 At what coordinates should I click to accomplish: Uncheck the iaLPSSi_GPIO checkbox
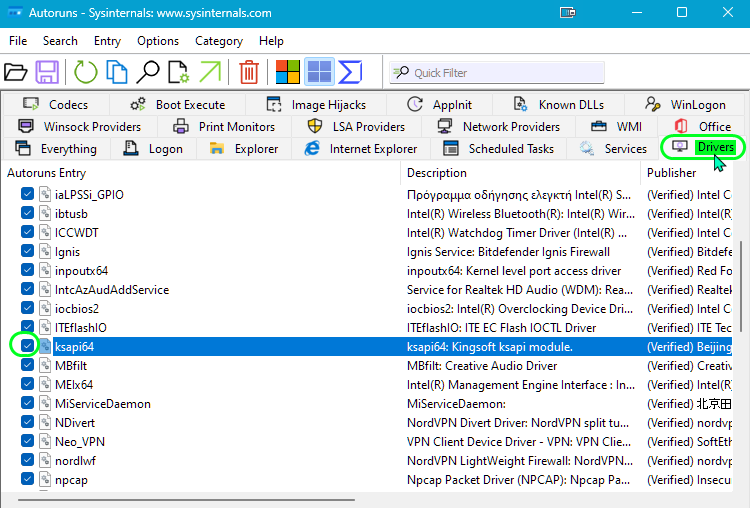pyautogui.click(x=27, y=194)
